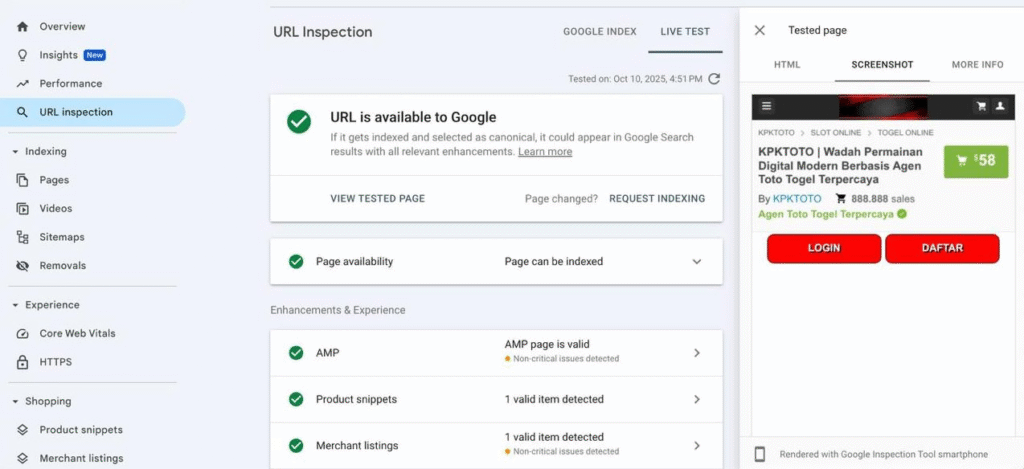The height and width of the screenshot is (469, 1024).
Task: Switch to the Google Index tab
Action: click(600, 31)
